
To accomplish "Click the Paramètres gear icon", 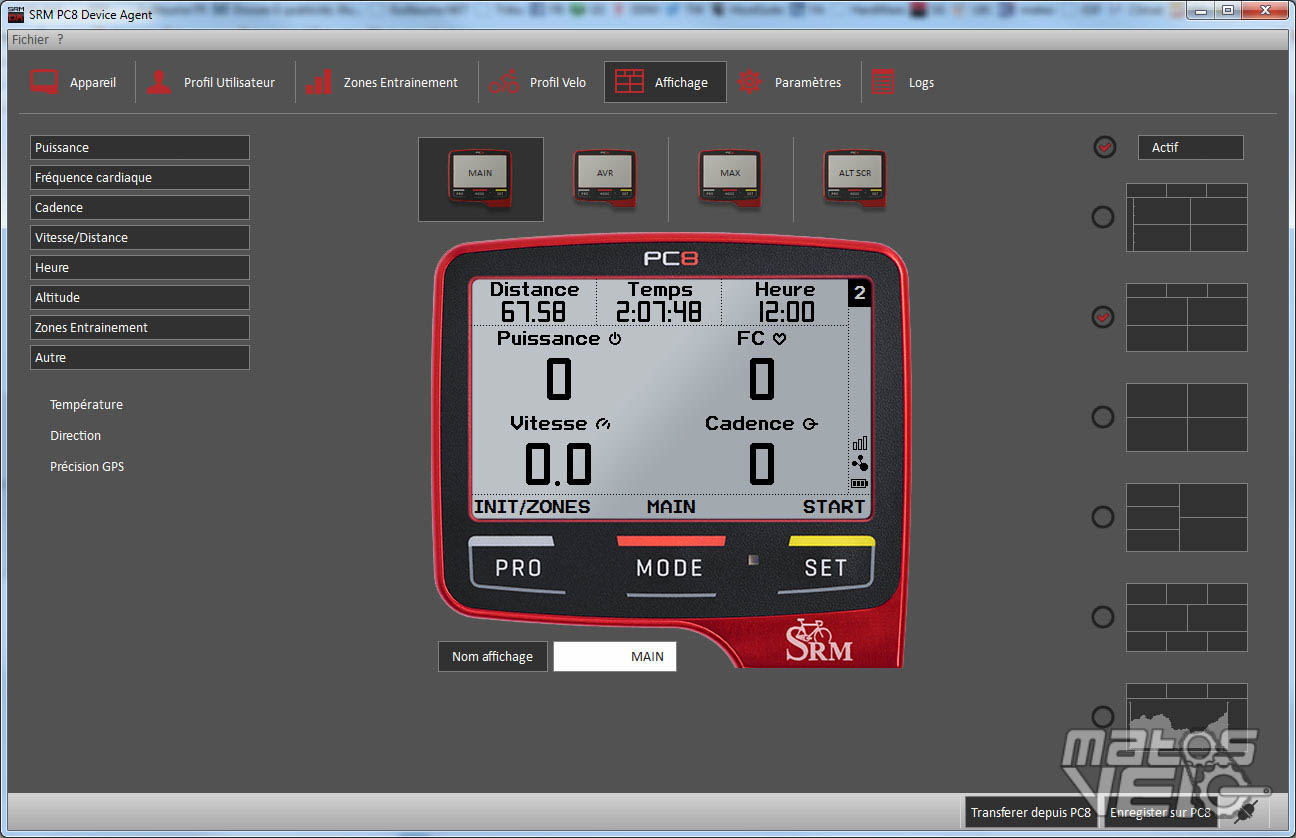I will (750, 82).
